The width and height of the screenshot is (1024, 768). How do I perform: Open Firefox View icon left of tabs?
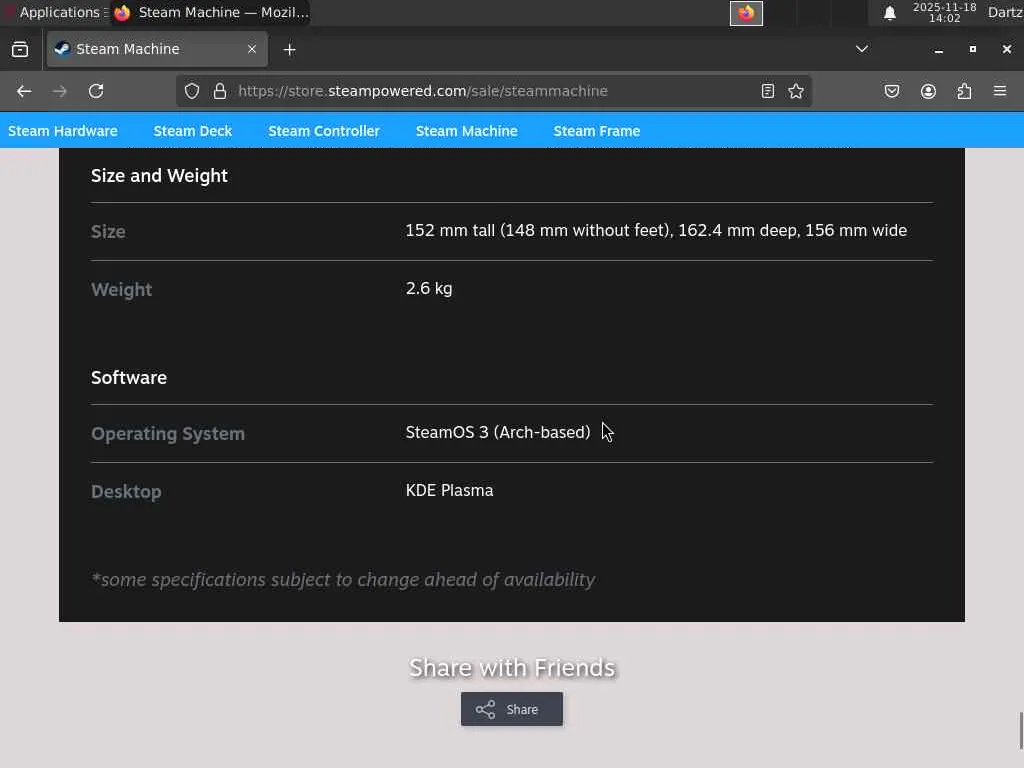pyautogui.click(x=20, y=50)
